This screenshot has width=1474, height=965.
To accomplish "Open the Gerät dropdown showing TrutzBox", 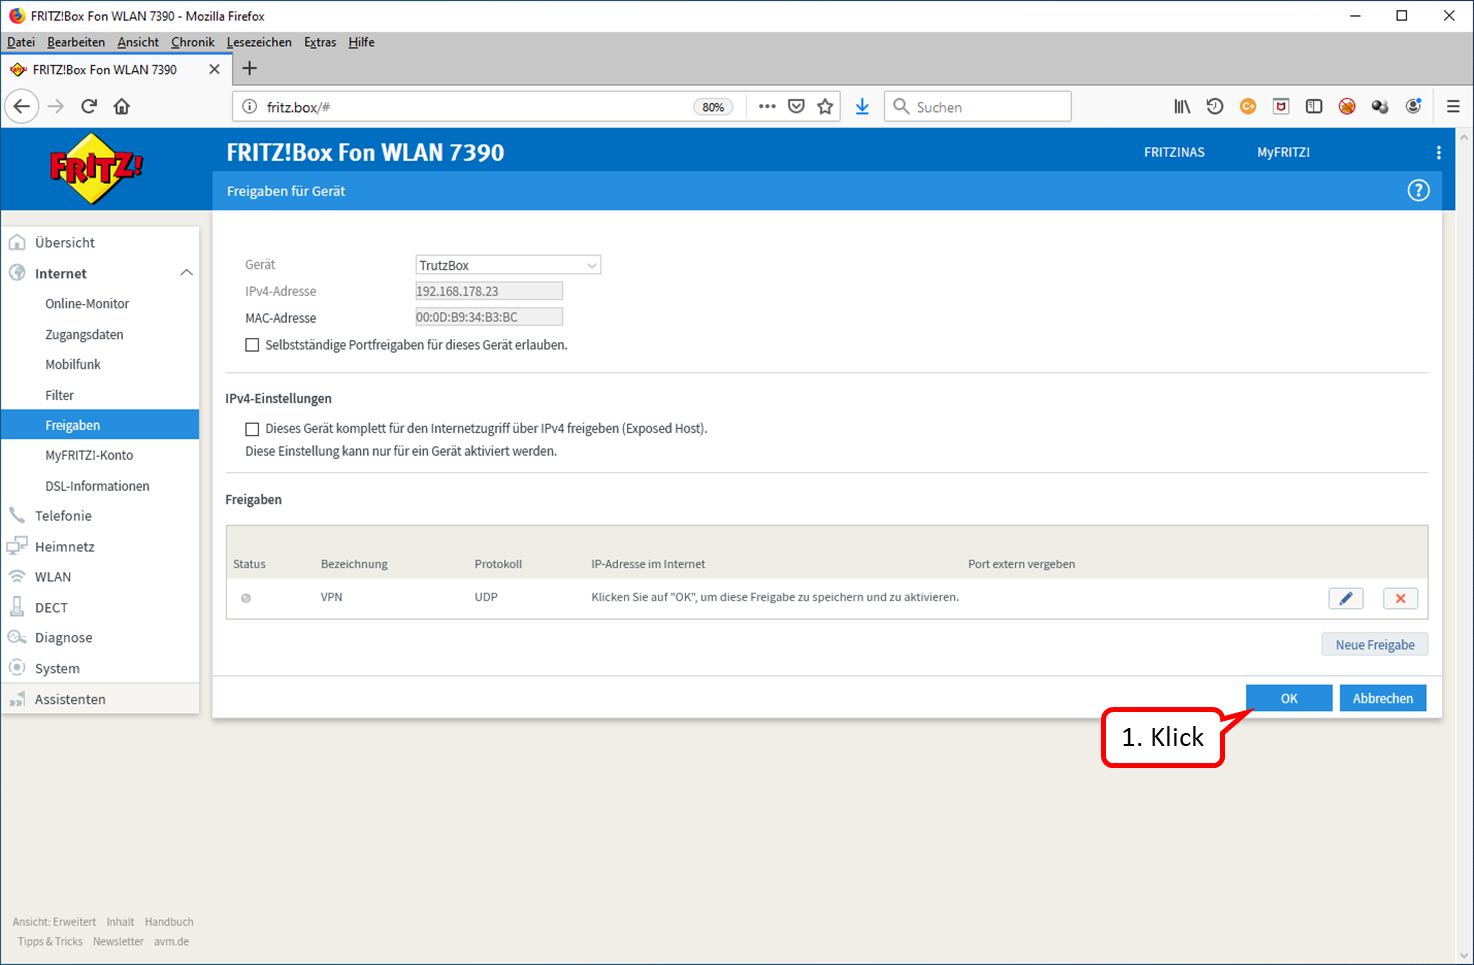I will point(508,265).
